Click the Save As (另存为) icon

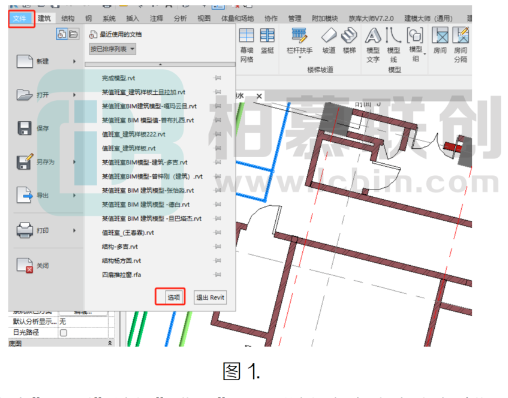[25, 161]
